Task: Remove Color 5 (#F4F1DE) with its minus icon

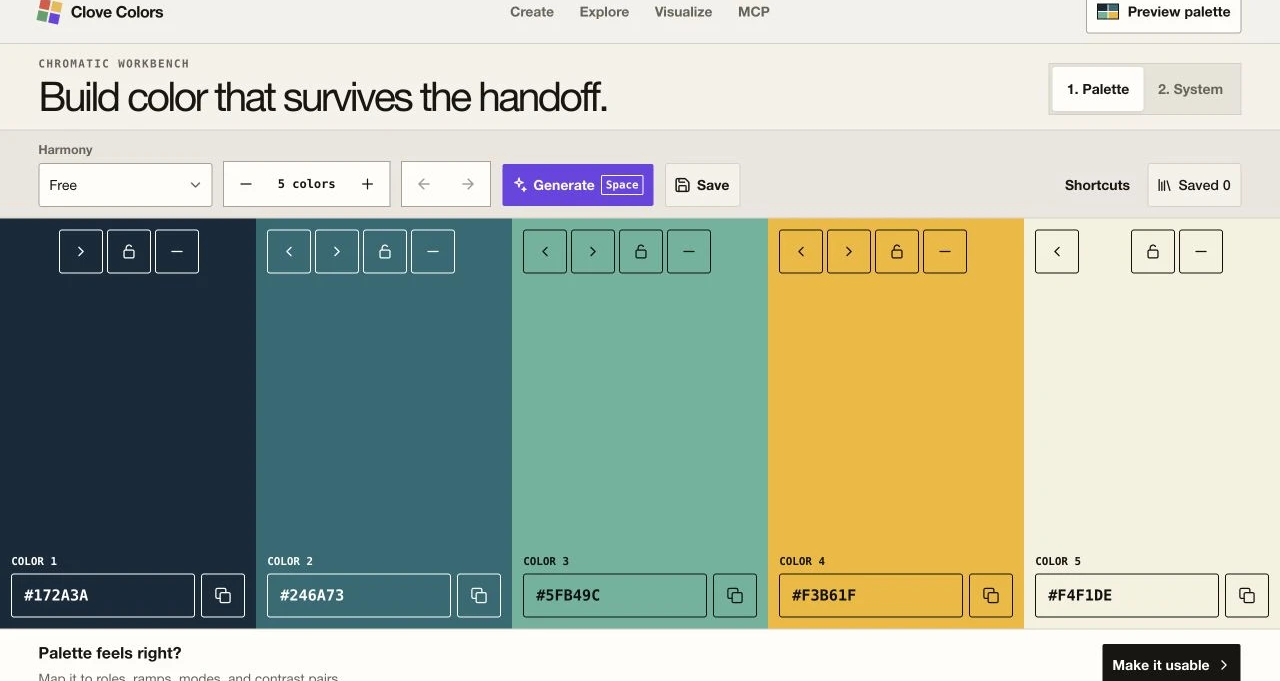Action: [x=1201, y=252]
